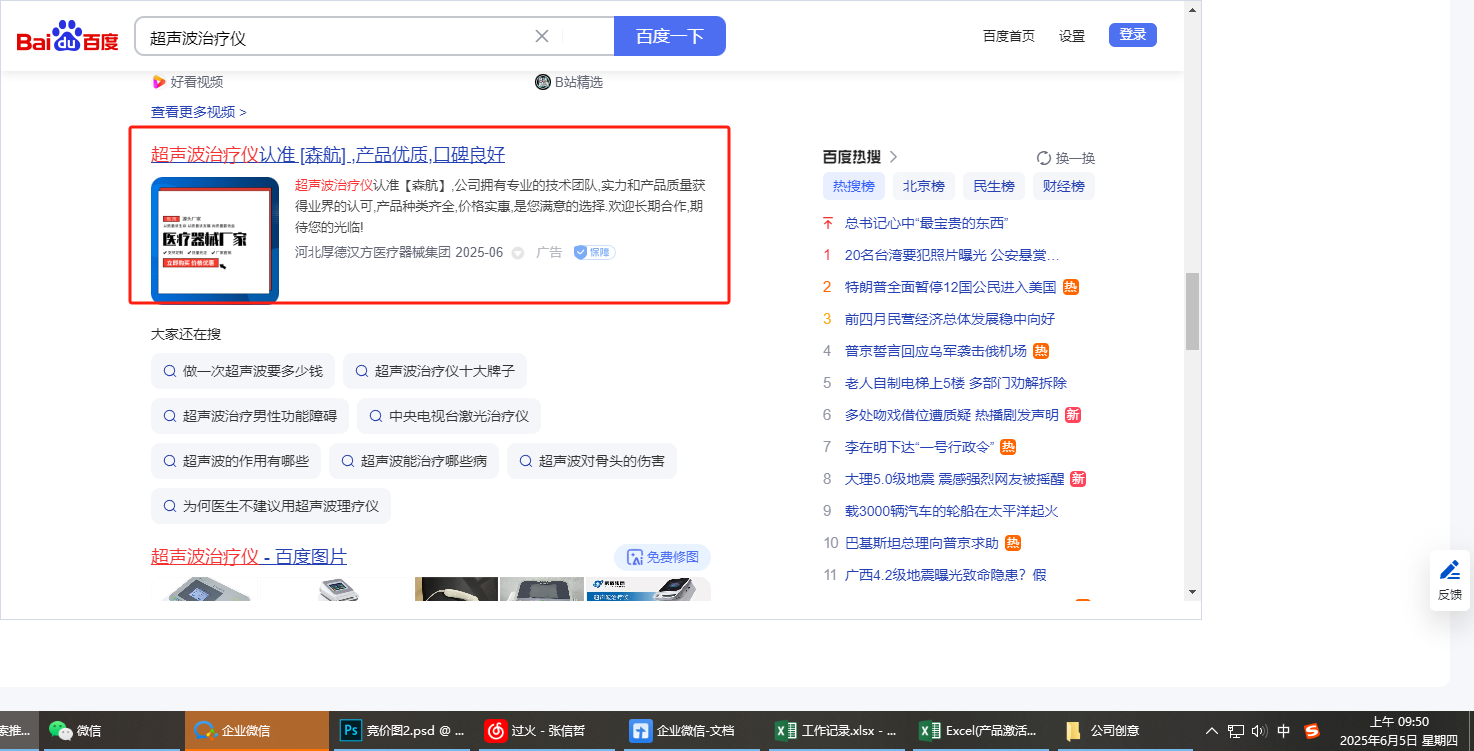Click the 医疗器械厂家 ad thumbnail image
Screen dimensions: 1474x751
(x=215, y=239)
